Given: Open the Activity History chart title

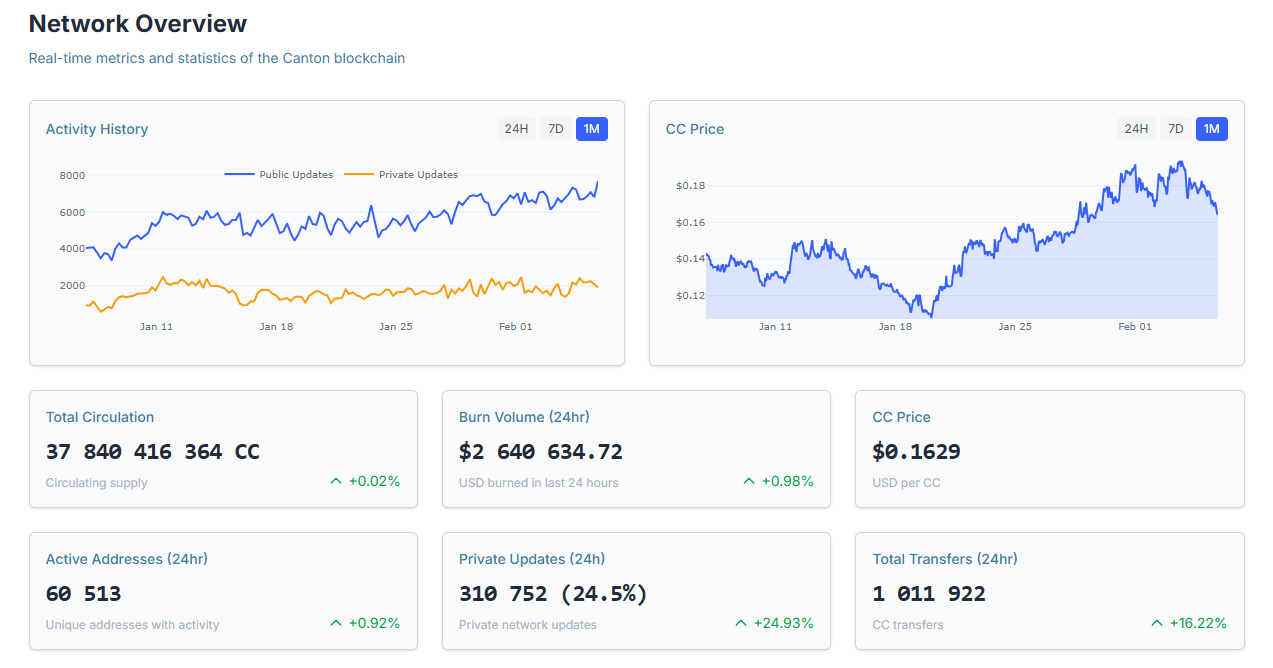Looking at the screenshot, I should click(x=97, y=129).
